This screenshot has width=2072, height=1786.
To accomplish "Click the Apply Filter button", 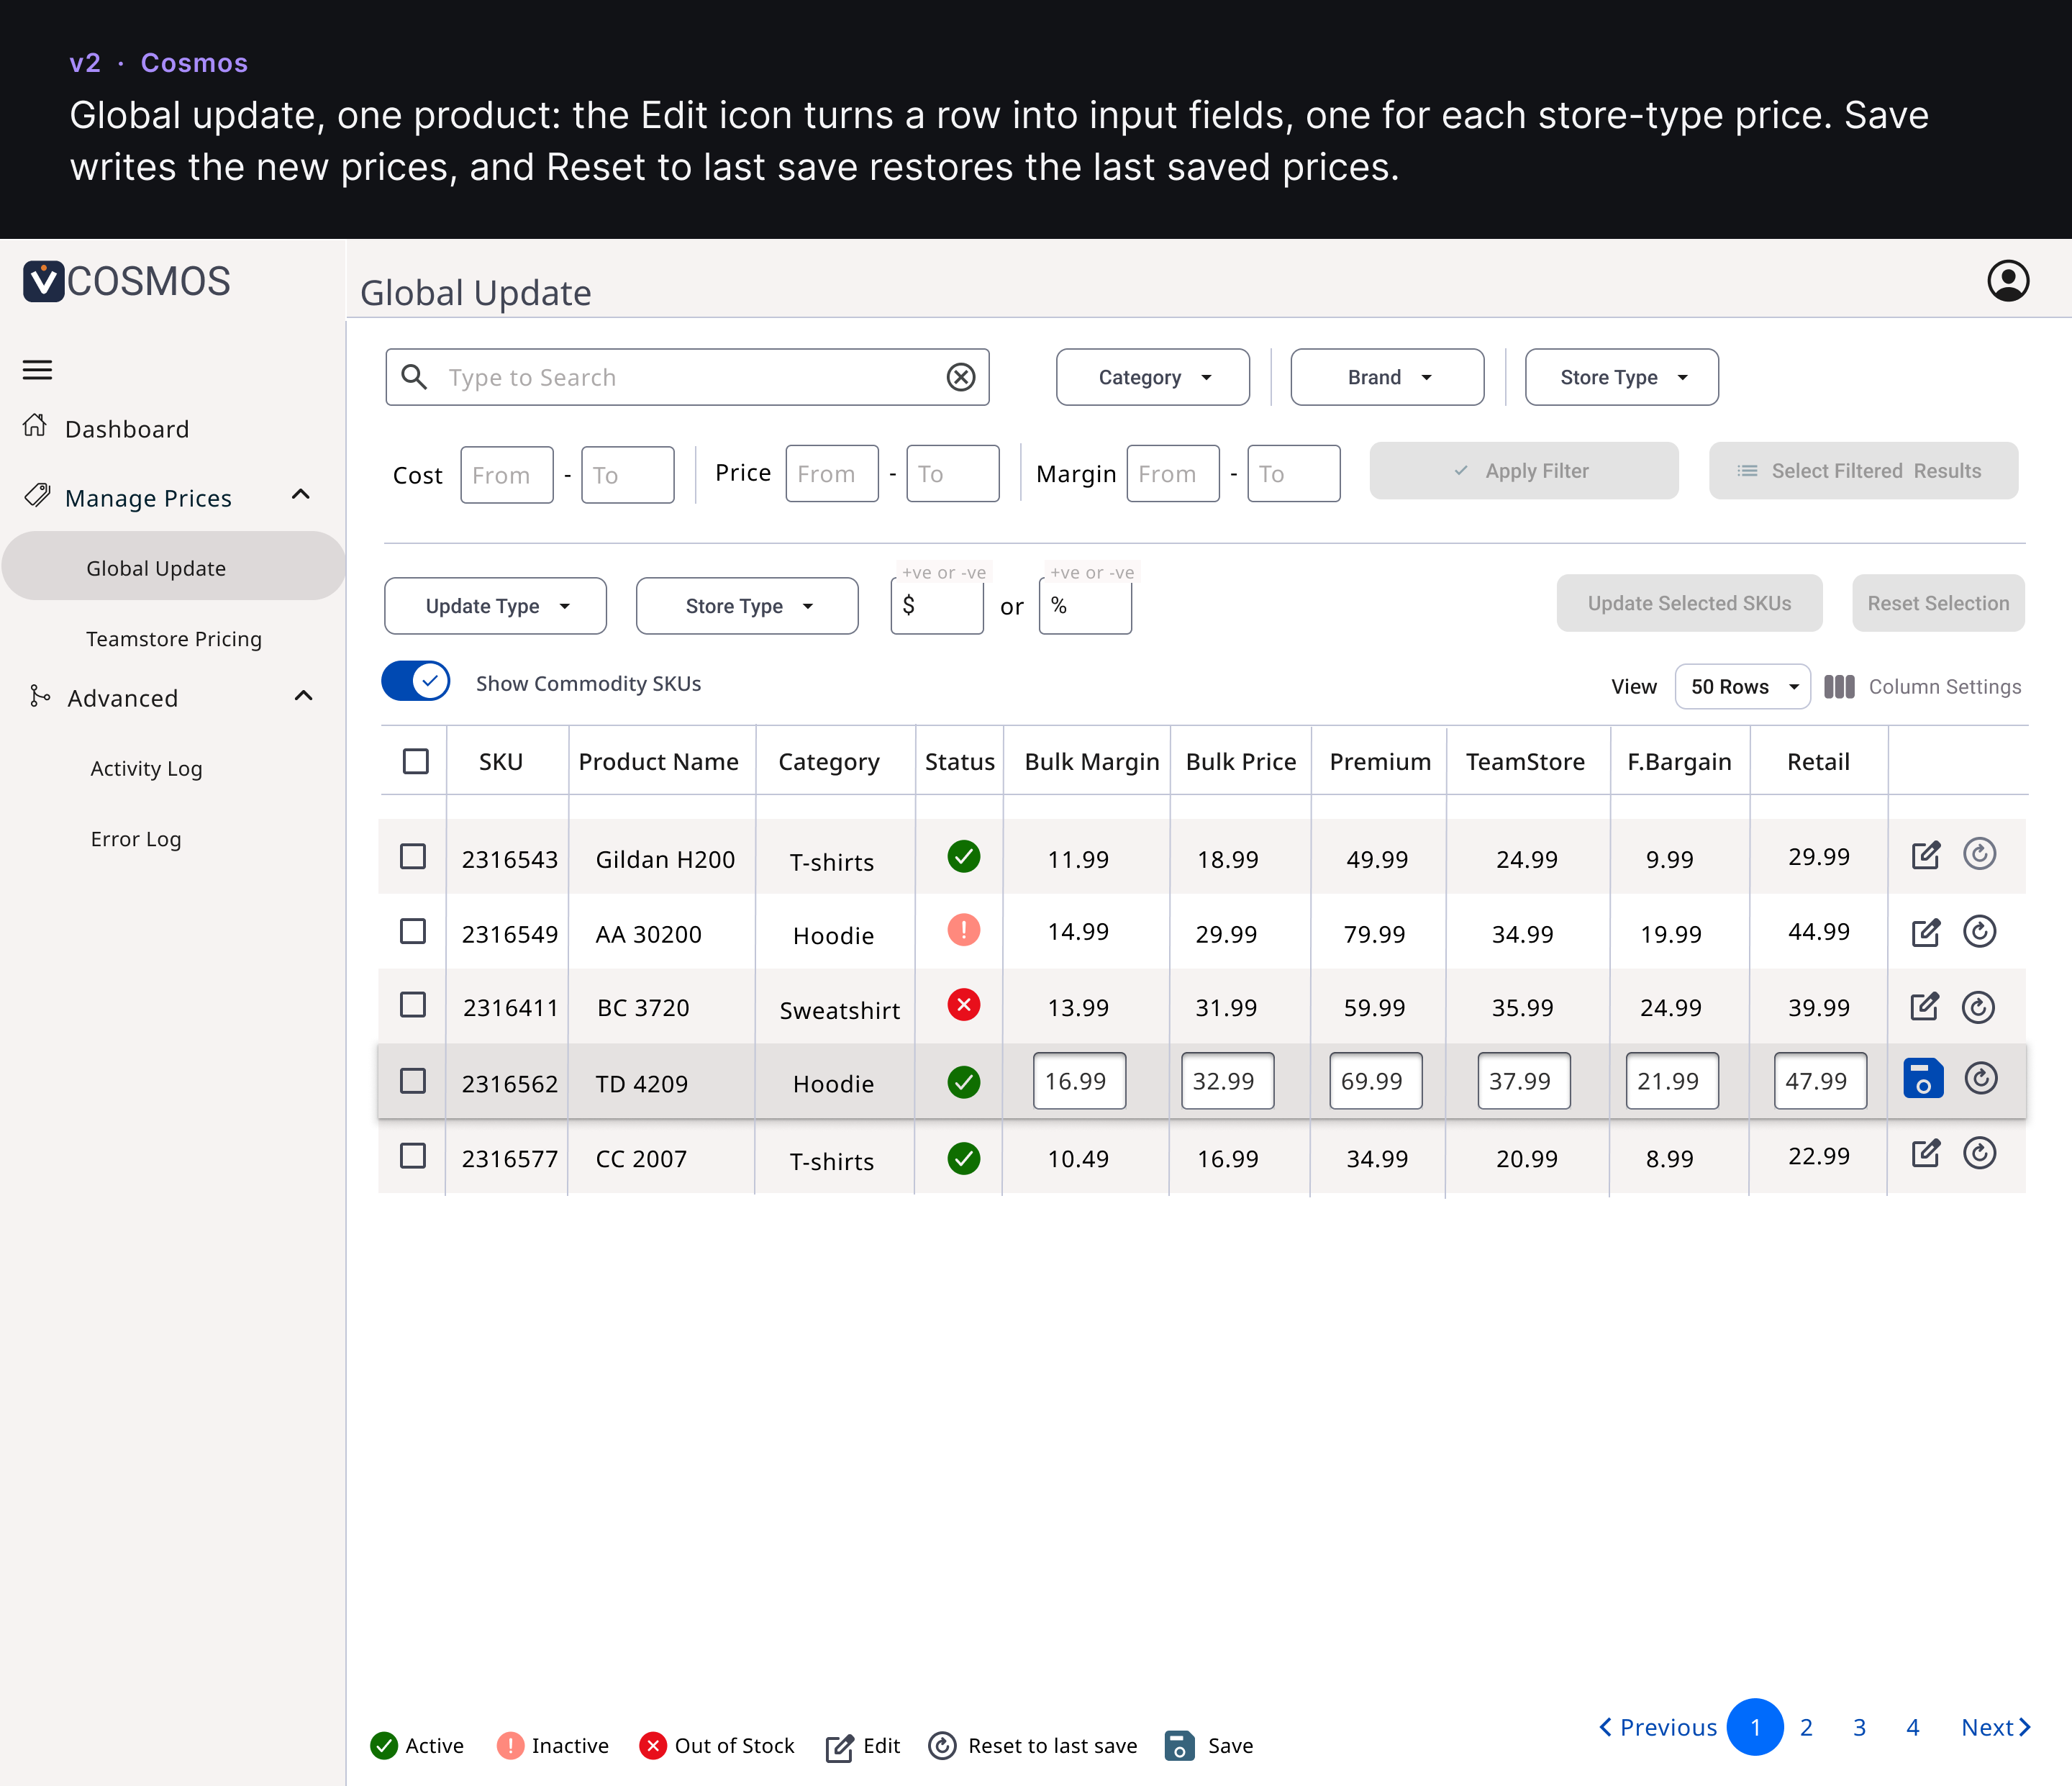I will point(1524,471).
